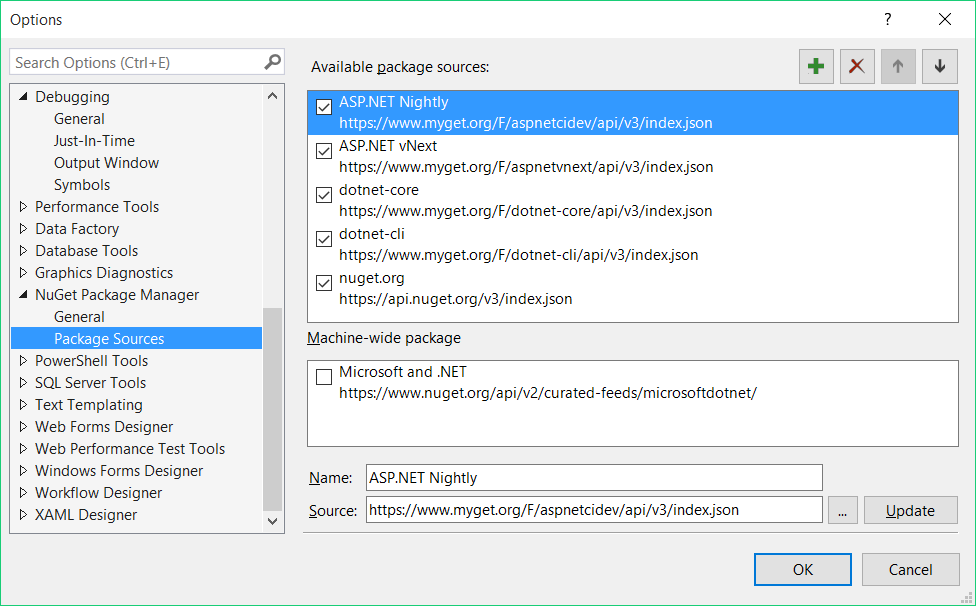976x606 pixels.
Task: Click the search magnifier icon
Action: (273, 62)
